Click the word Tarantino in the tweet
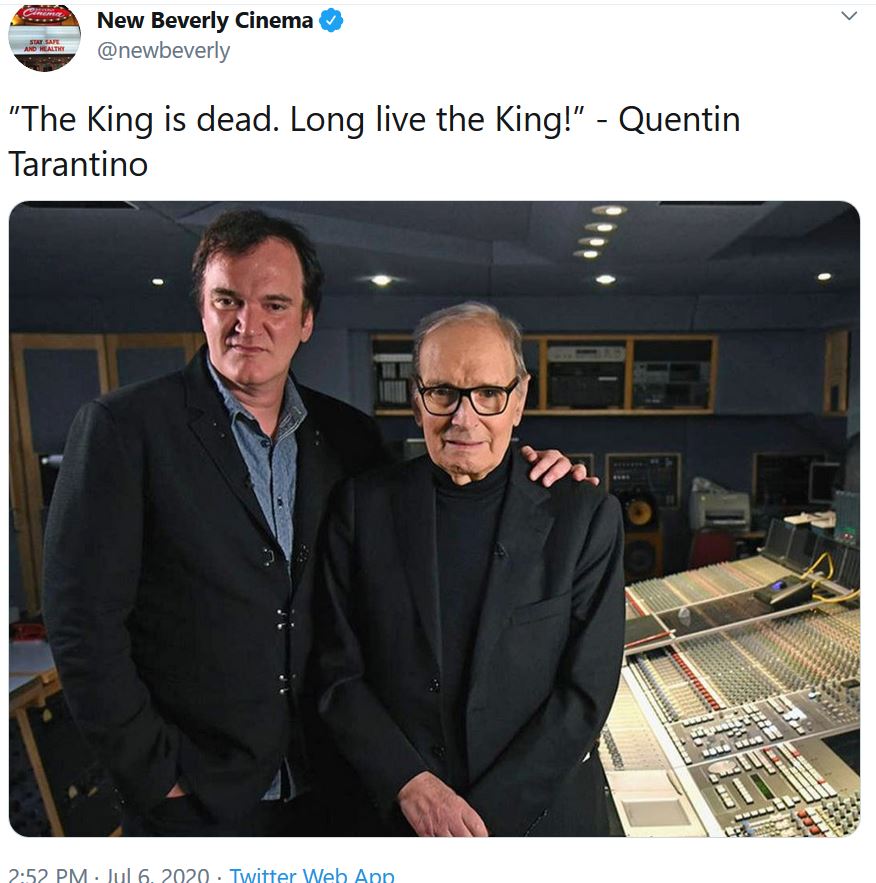Viewport: 876px width, 883px height. [78, 164]
